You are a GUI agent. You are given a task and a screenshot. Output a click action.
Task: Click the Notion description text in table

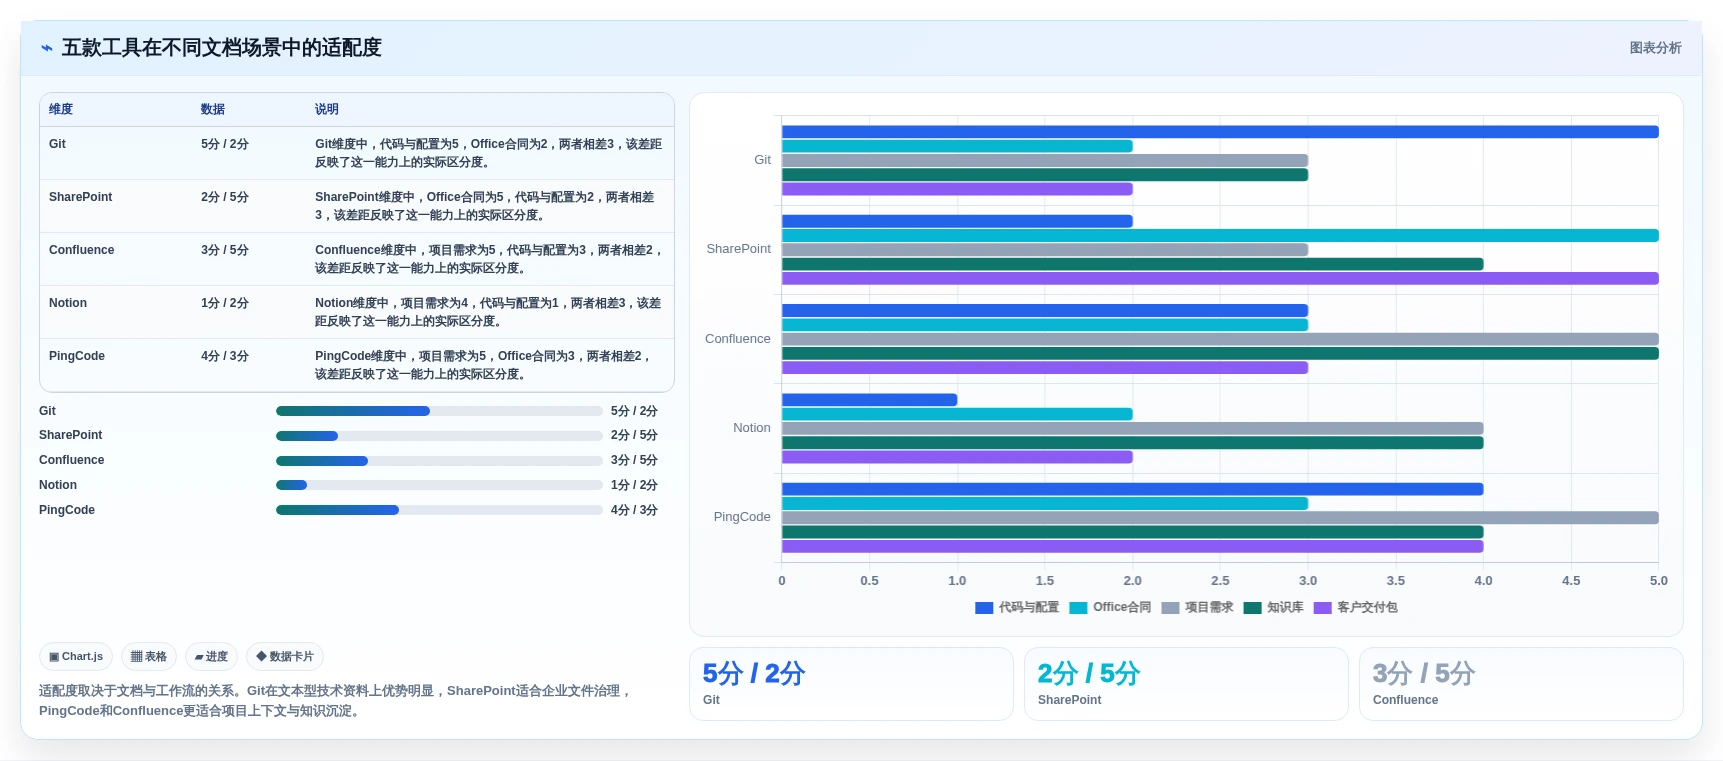(x=489, y=312)
